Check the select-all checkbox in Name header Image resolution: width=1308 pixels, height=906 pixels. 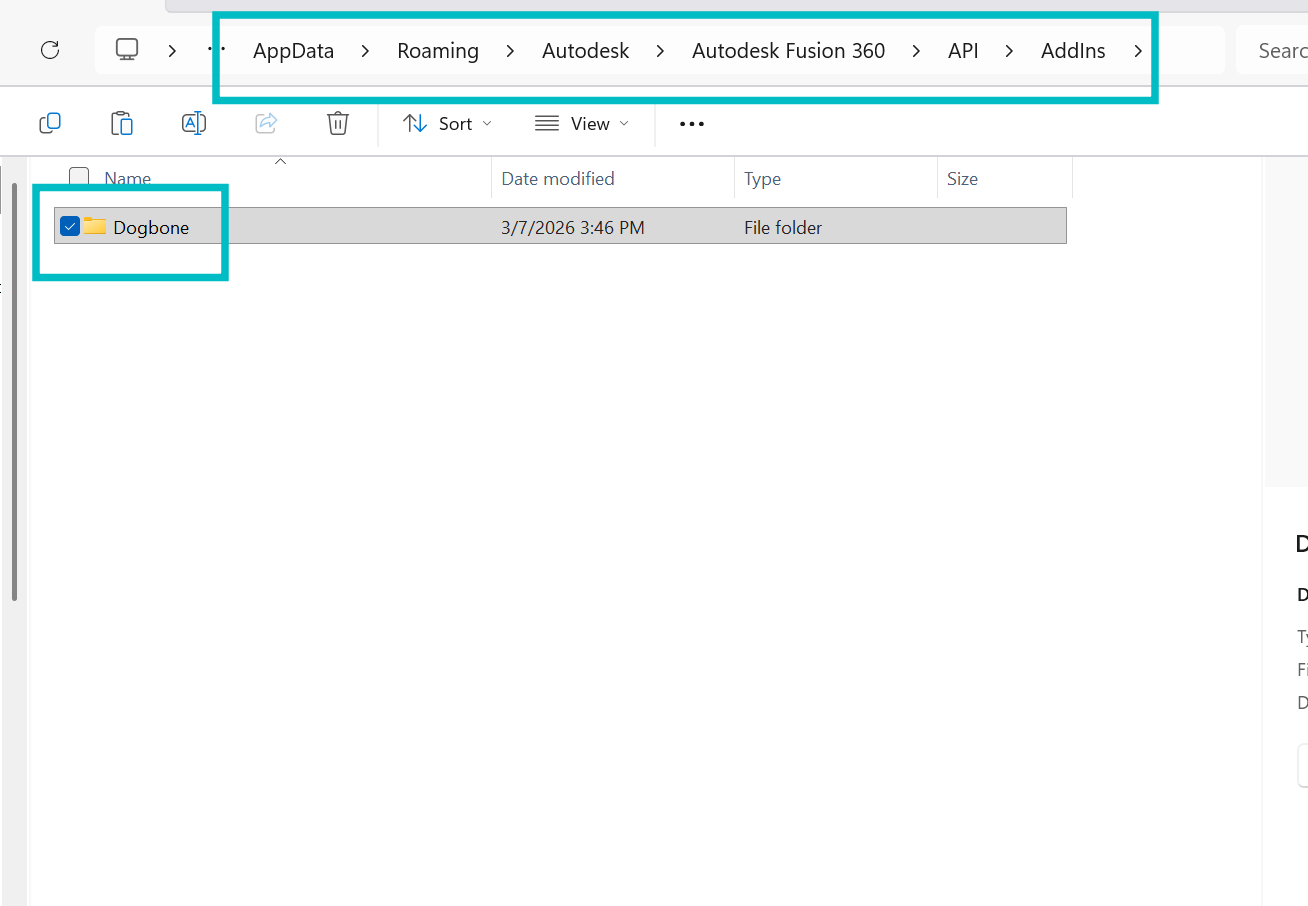coord(78,176)
